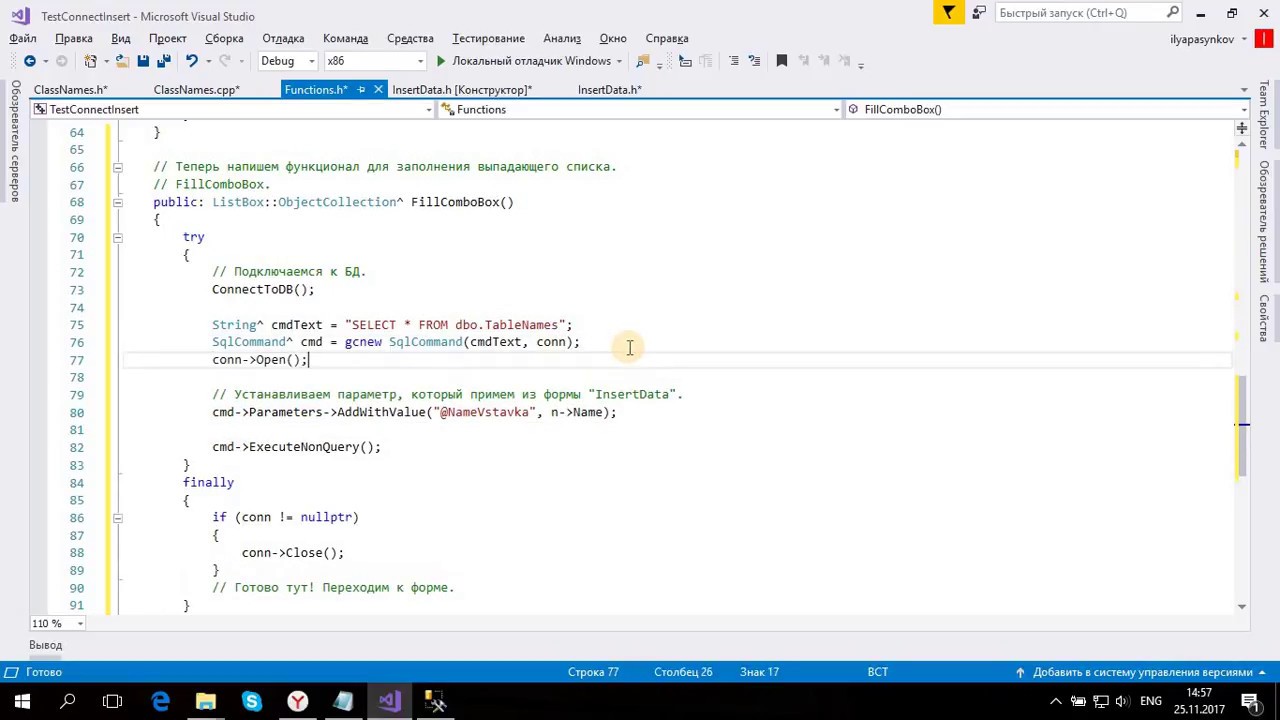Start debugging with the green play icon
Viewport: 1280px width, 720px height.
click(x=440, y=61)
